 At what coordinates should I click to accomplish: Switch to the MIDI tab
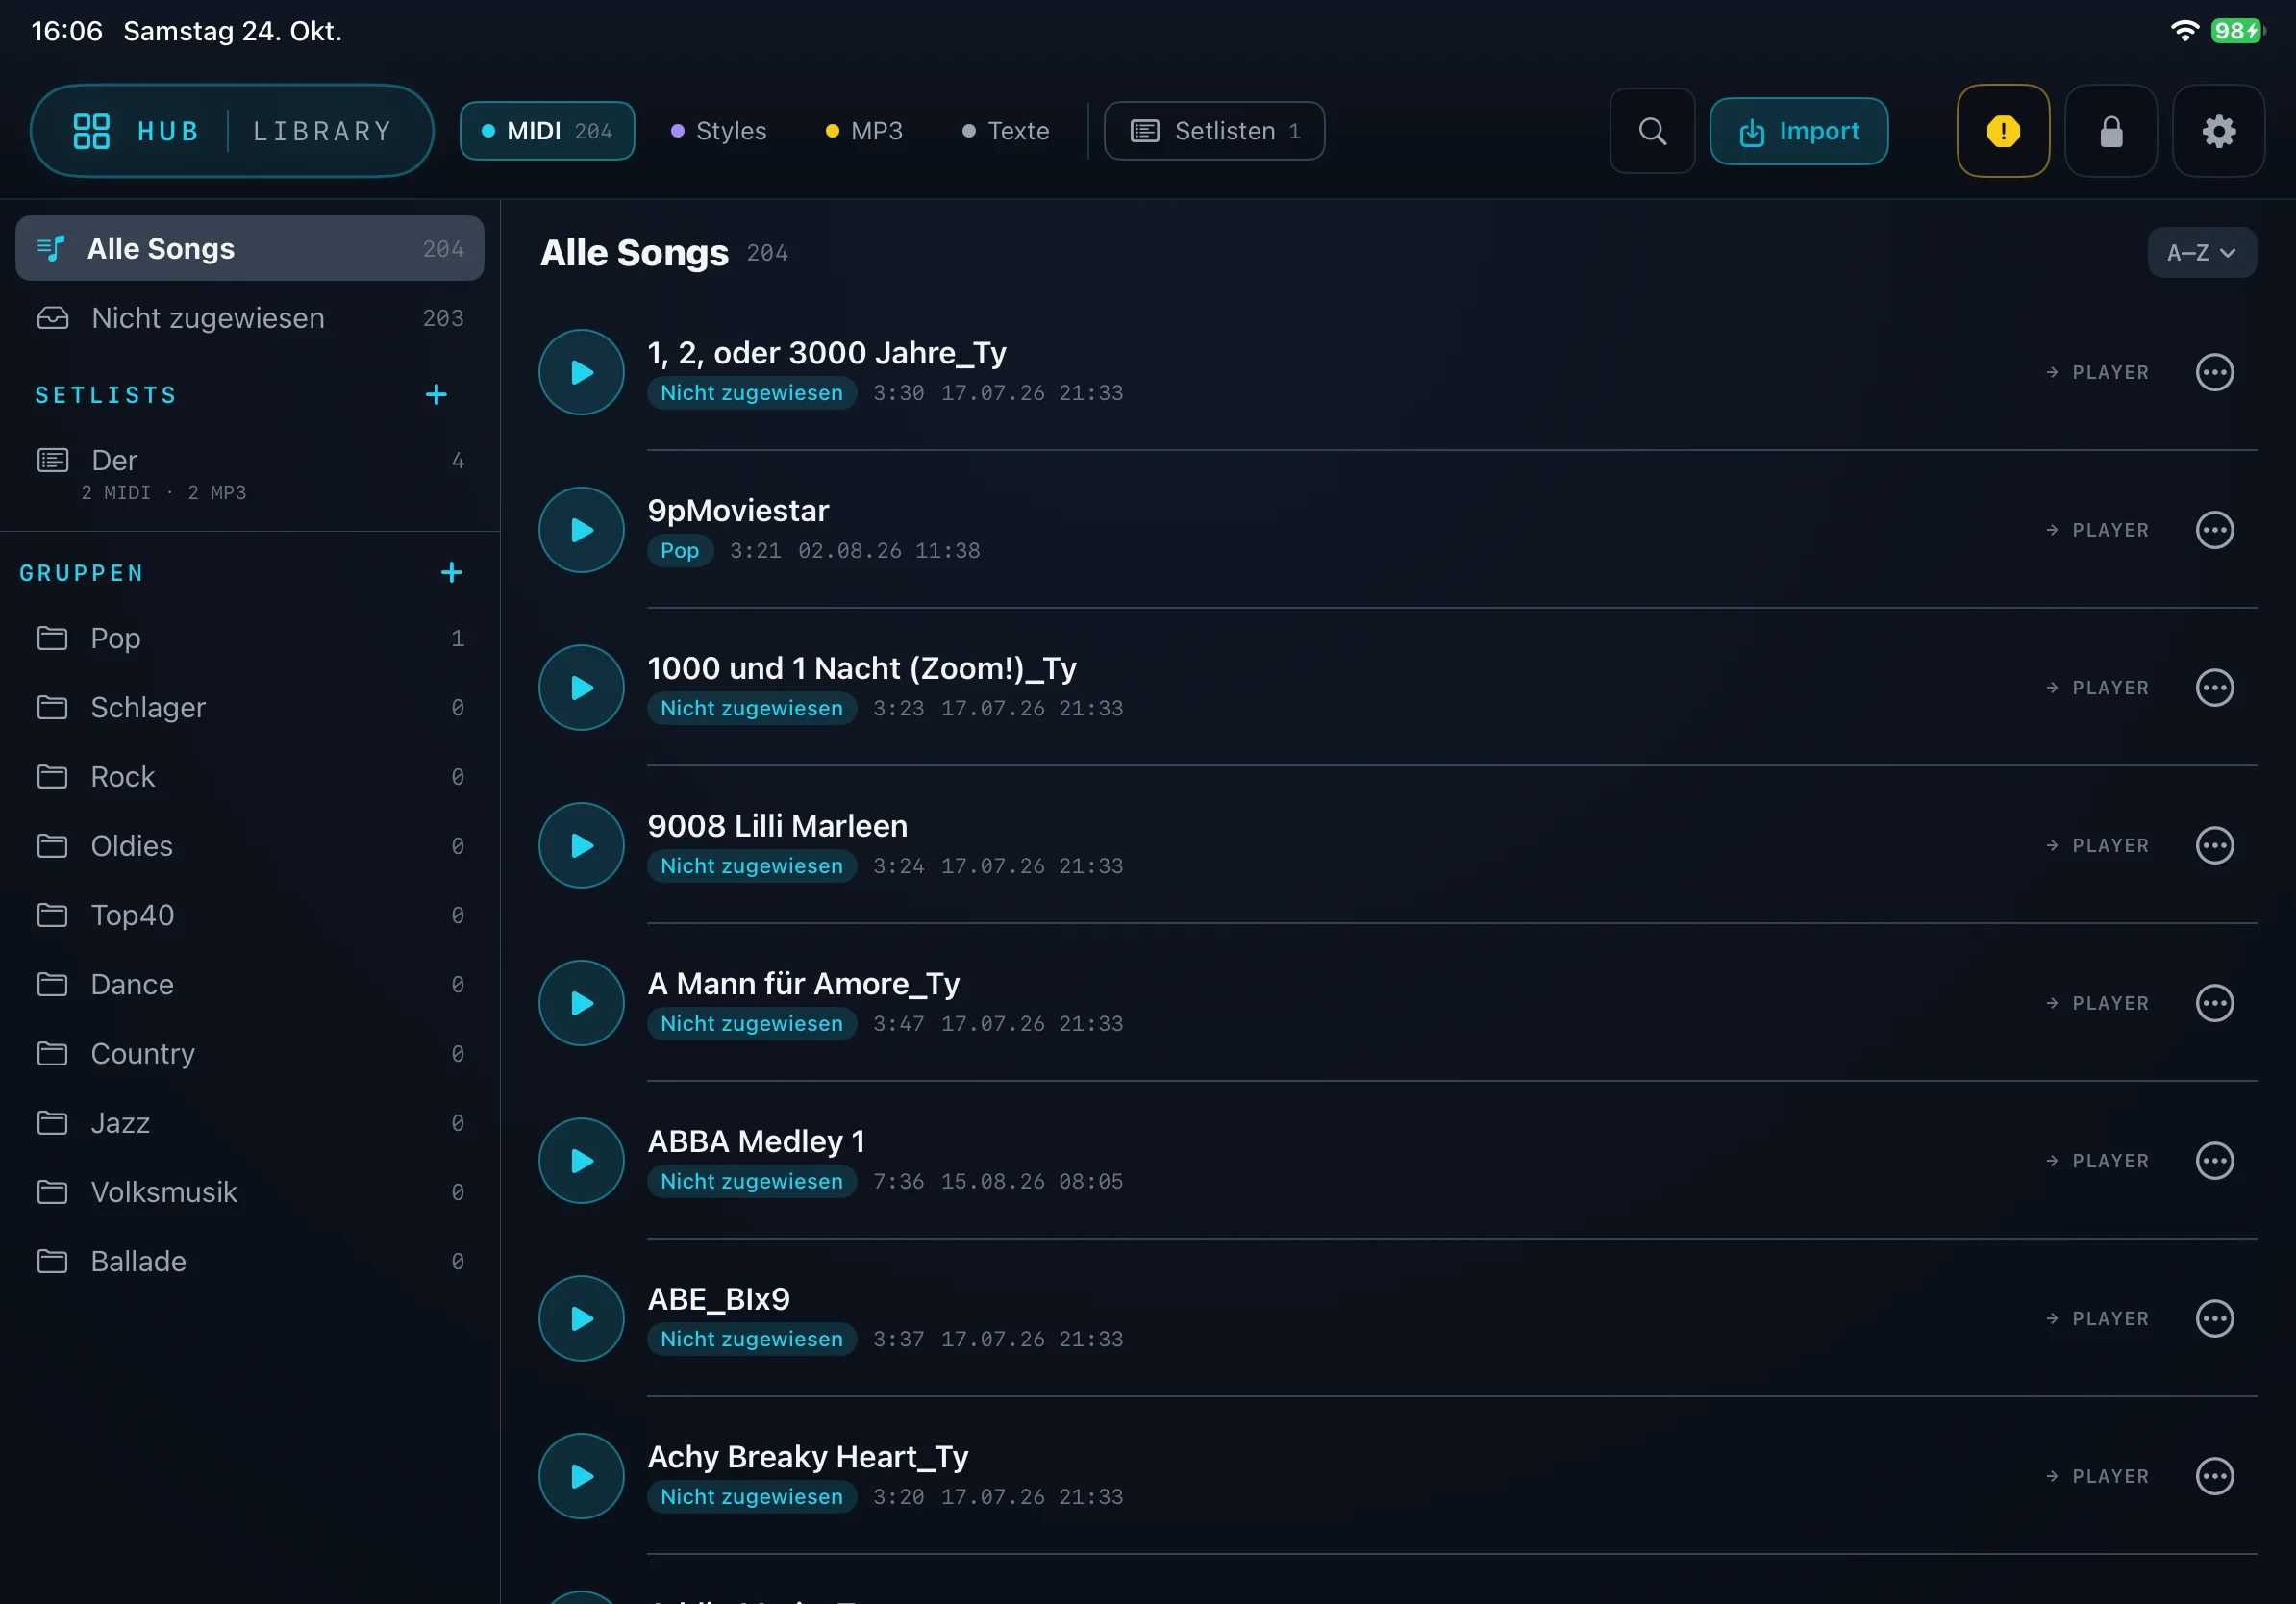pyautogui.click(x=547, y=131)
